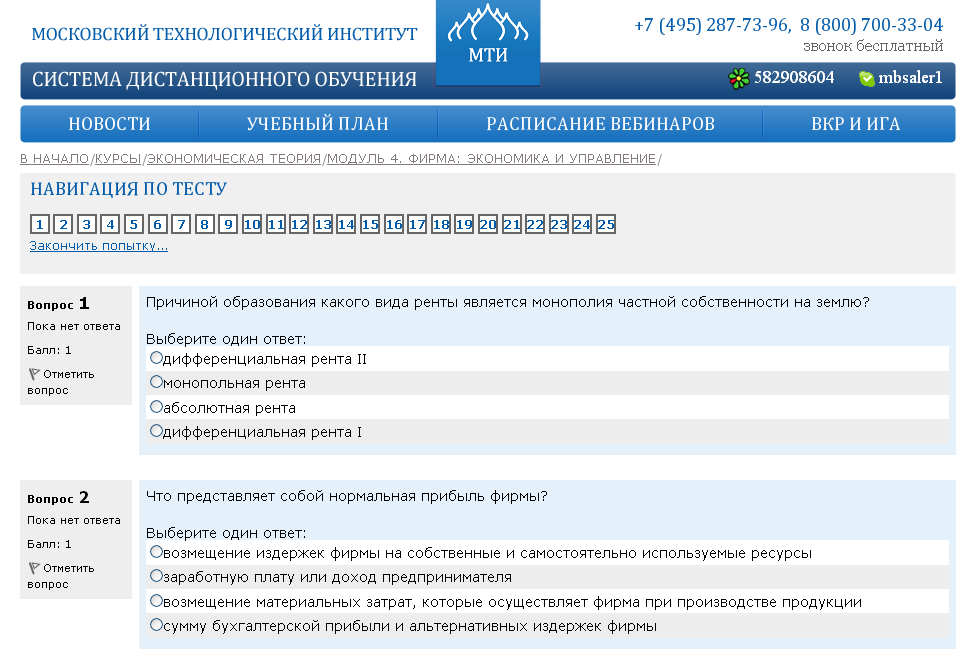Click the green chat icon beside mbsaler1
975x662 pixels.
866,78
